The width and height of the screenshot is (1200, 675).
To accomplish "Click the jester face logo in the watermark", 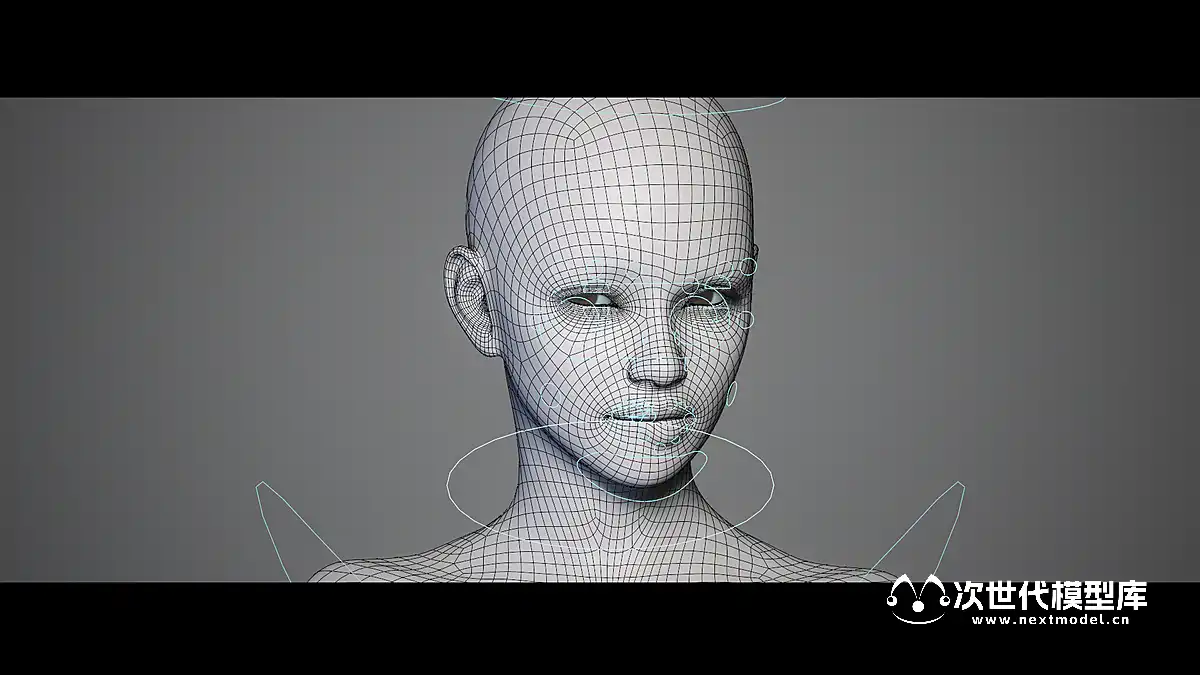I will coord(917,599).
